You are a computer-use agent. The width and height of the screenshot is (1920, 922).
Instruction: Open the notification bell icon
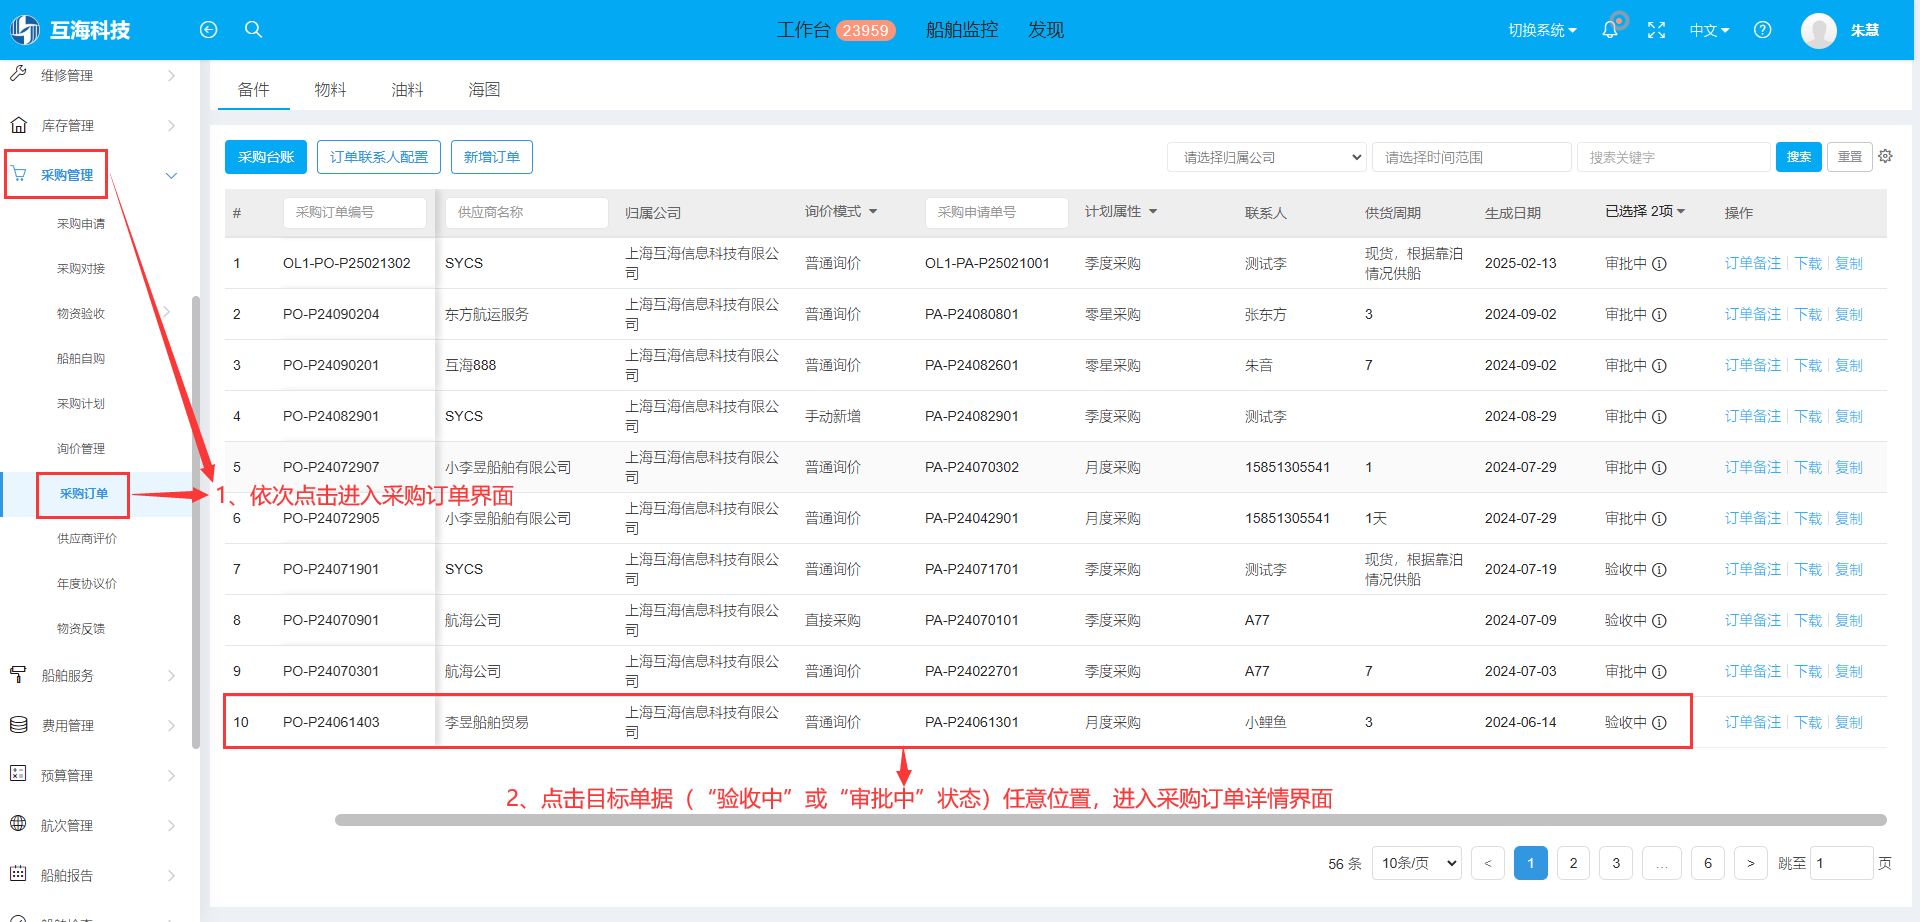coord(1610,30)
